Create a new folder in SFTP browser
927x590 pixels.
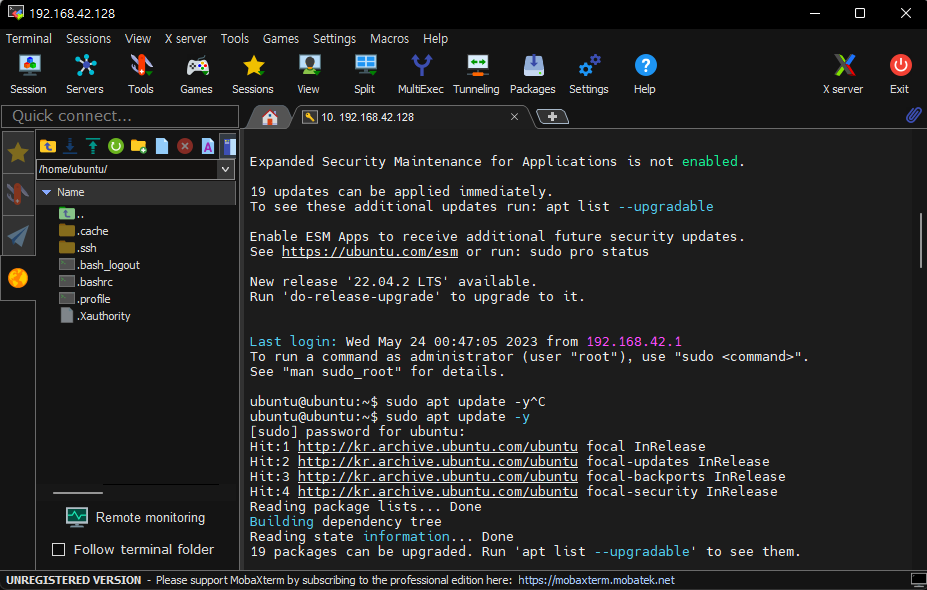point(138,145)
